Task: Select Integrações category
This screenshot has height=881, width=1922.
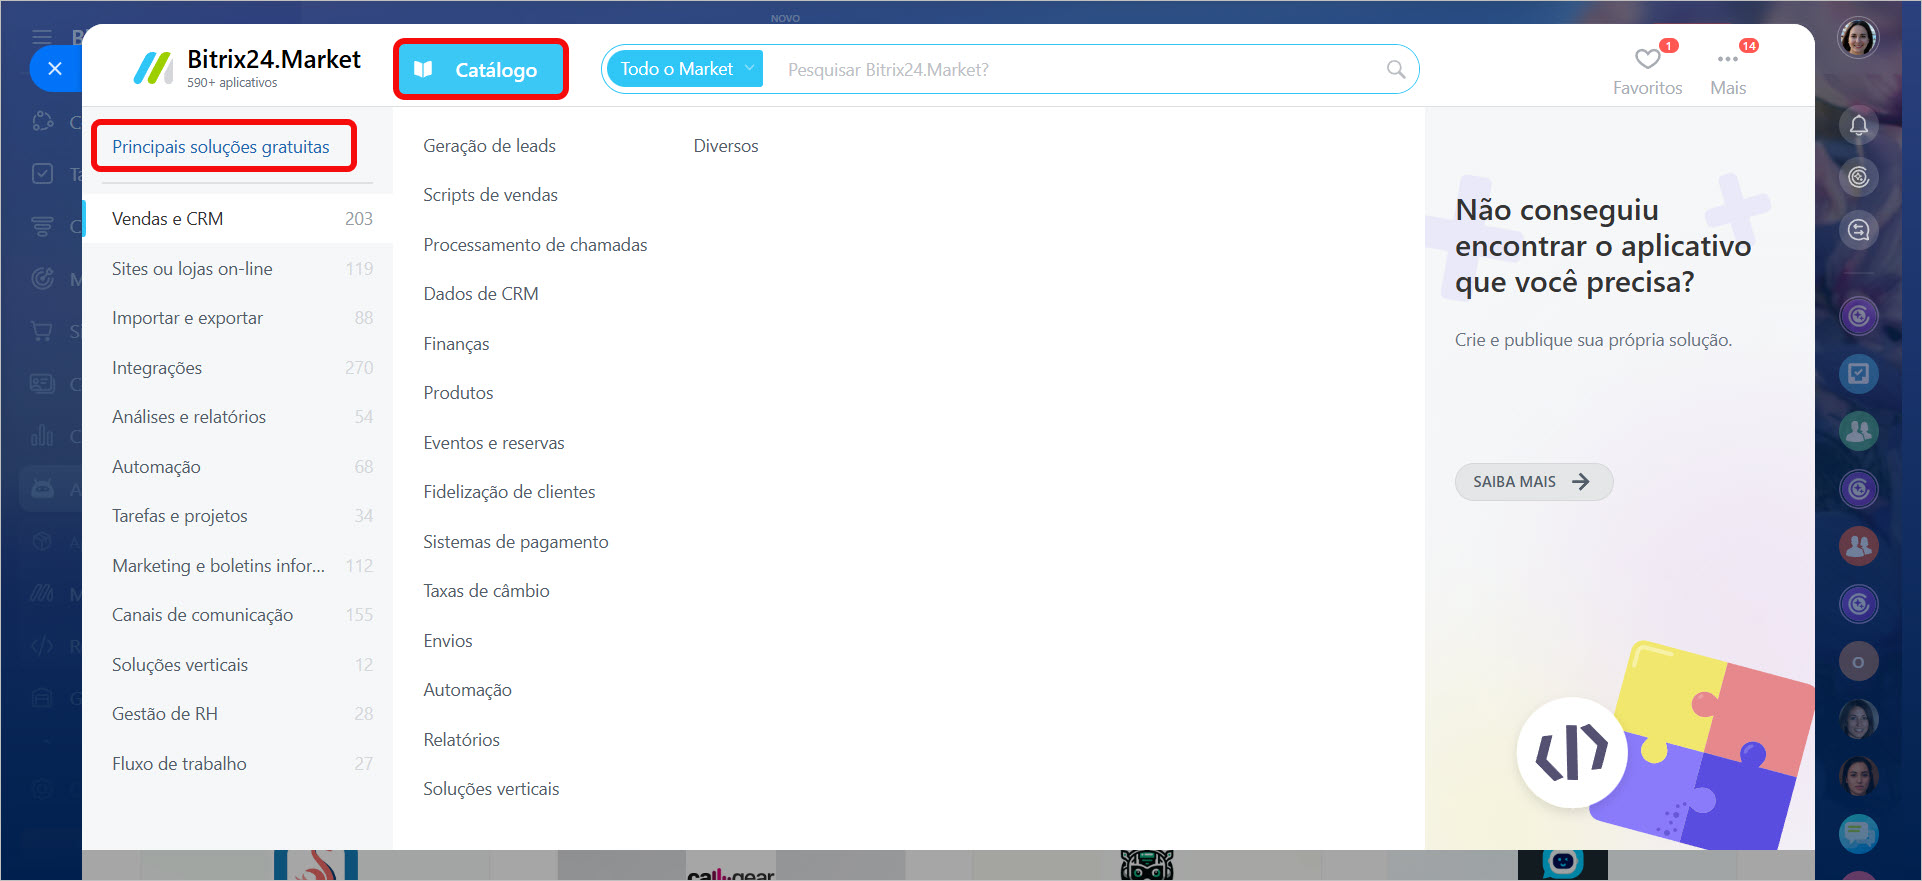Action: [x=238, y=368]
